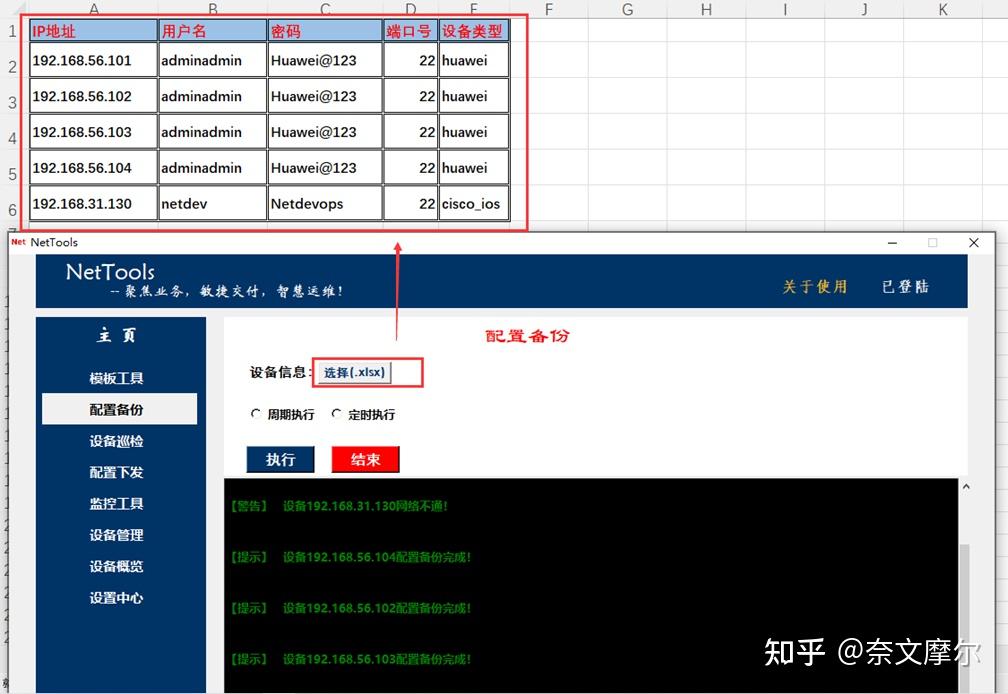Screen dimensions: 1008x694
Task: Open the 配置下发 configuration deployment module
Action: pyautogui.click(x=117, y=472)
